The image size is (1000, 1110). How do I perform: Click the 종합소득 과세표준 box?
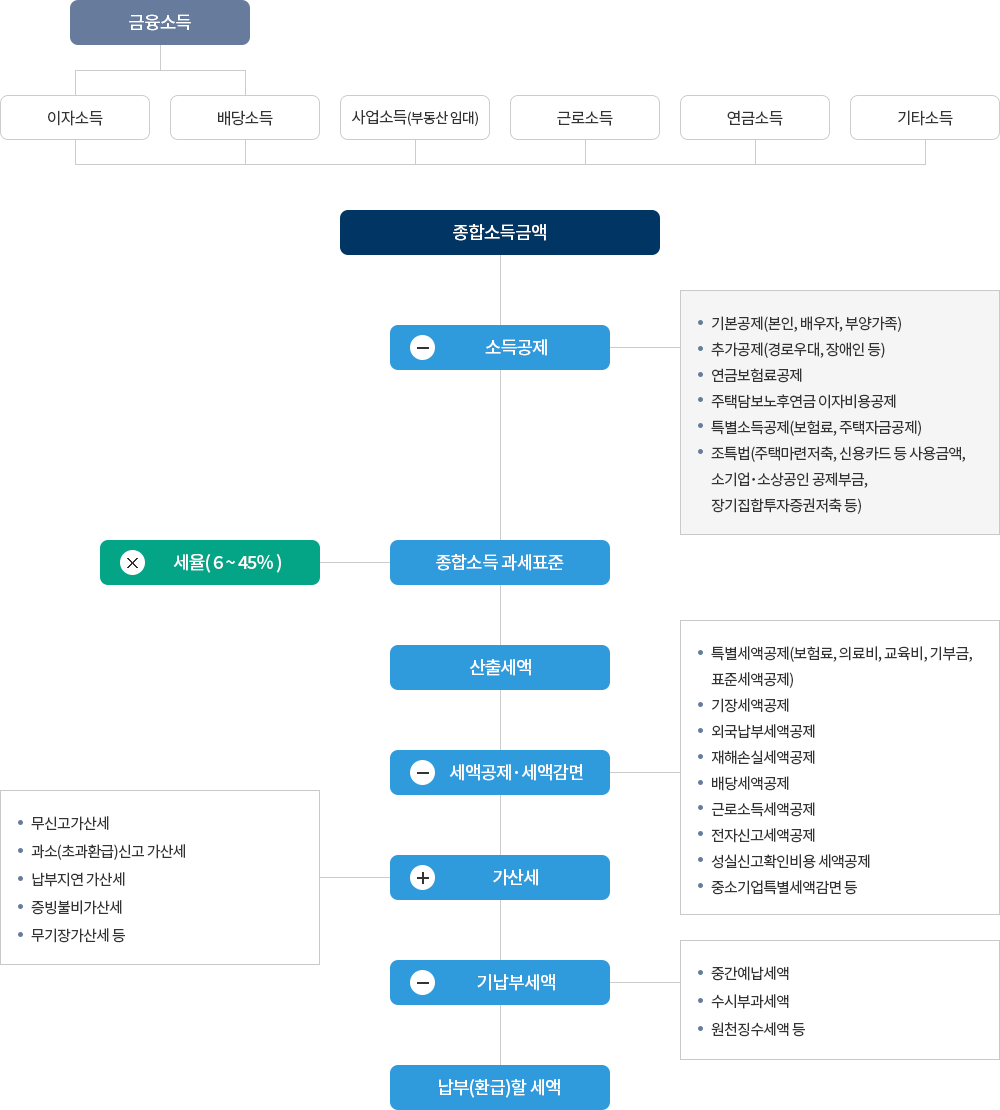[x=500, y=562]
